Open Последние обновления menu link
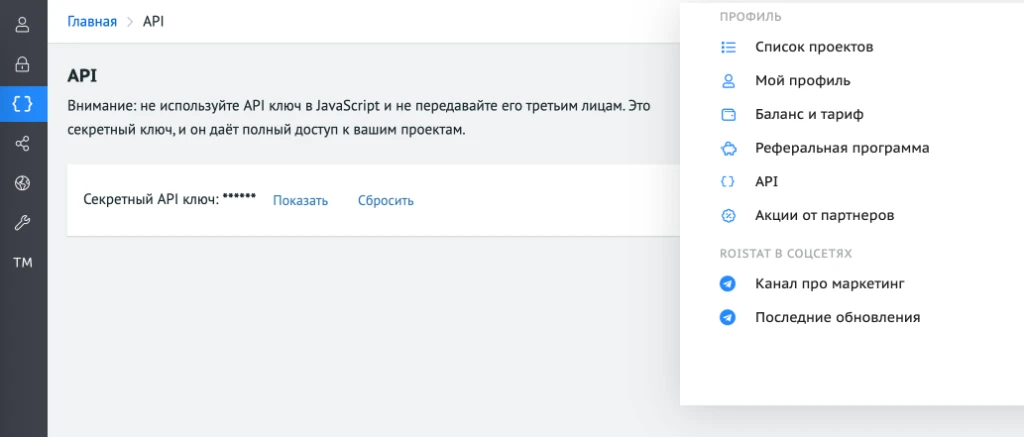The width and height of the screenshot is (1024, 437). [x=837, y=317]
